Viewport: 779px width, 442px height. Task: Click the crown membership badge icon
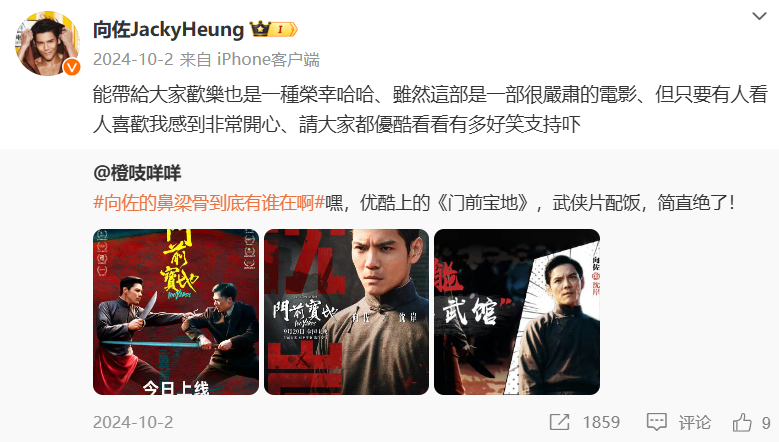pyautogui.click(x=273, y=29)
